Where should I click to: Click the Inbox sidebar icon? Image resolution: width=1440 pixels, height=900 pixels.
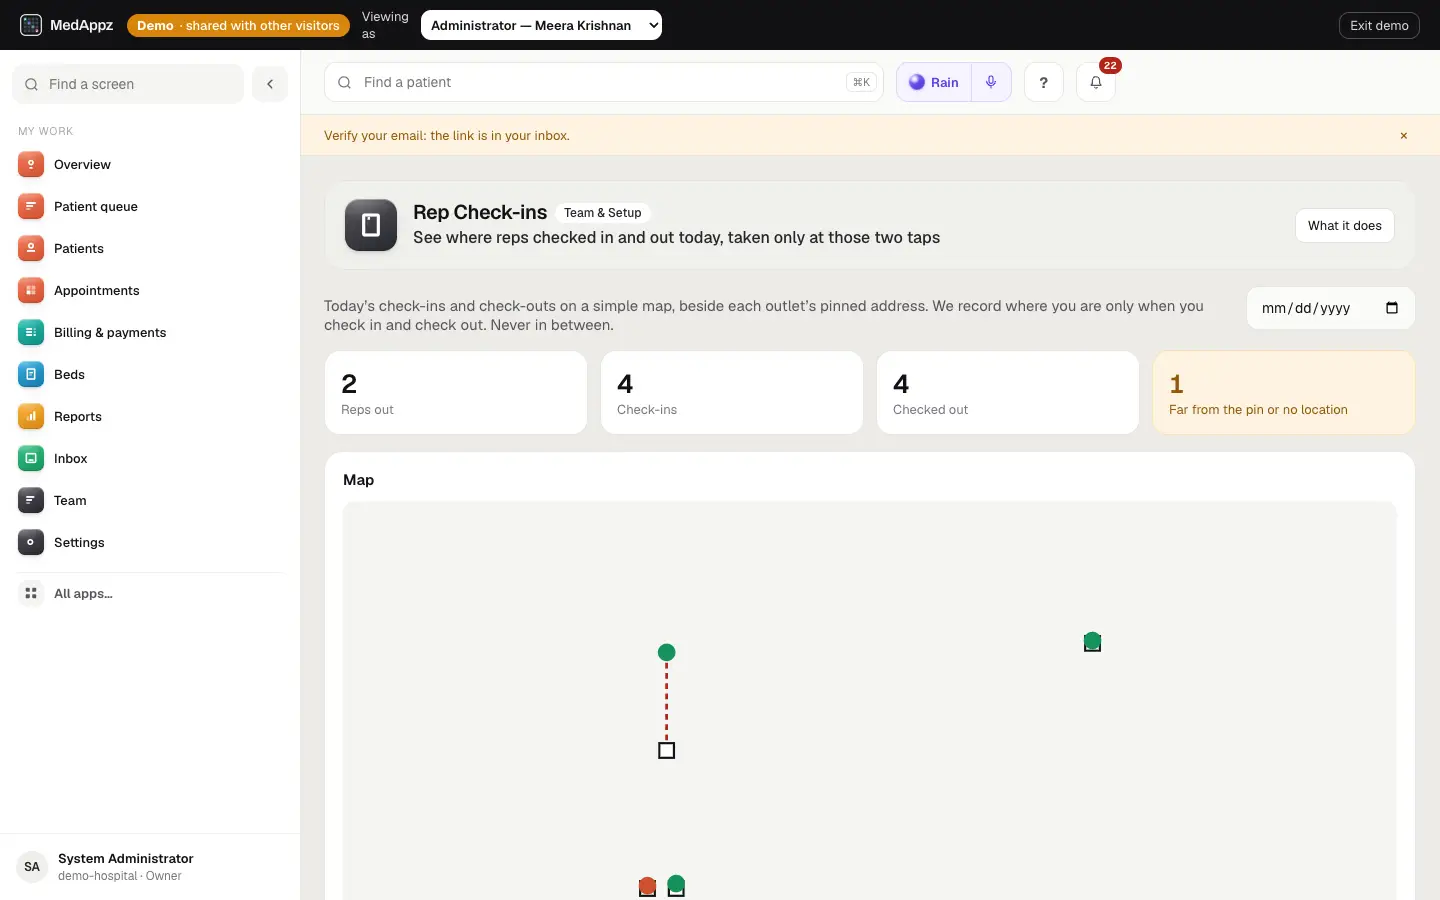[x=31, y=459]
